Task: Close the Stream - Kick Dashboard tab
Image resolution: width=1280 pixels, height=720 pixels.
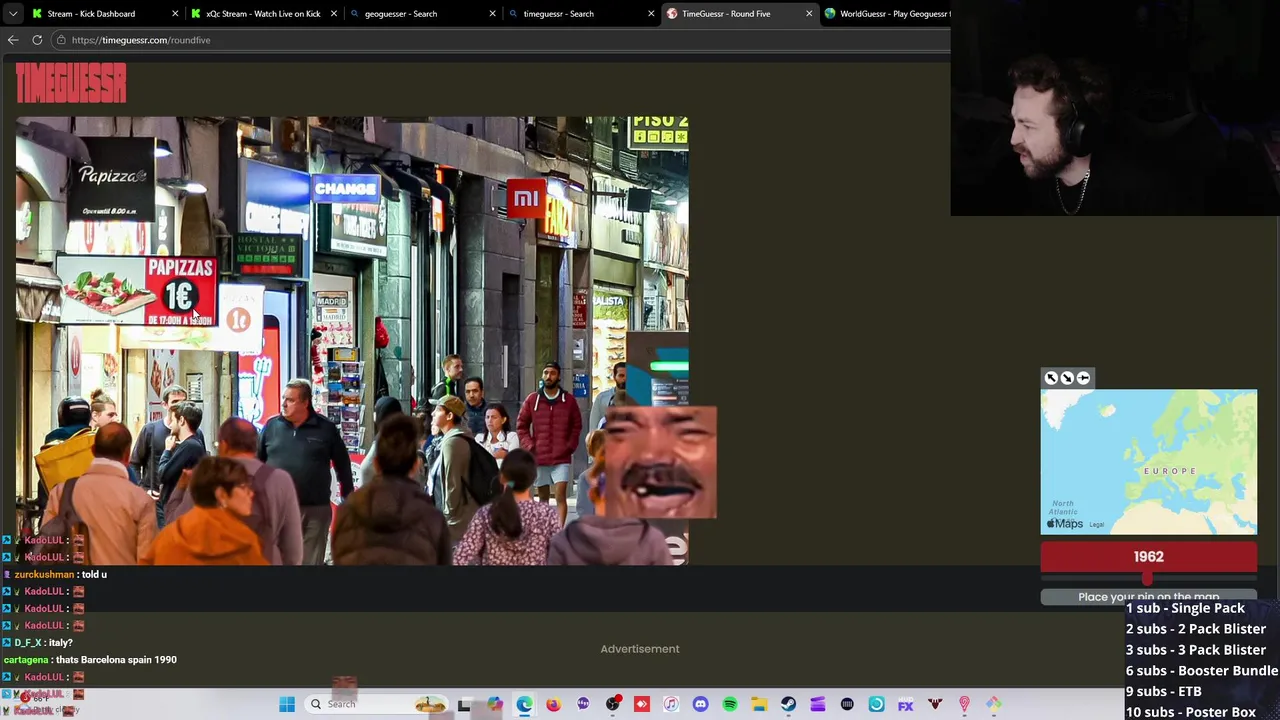Action: click(175, 14)
